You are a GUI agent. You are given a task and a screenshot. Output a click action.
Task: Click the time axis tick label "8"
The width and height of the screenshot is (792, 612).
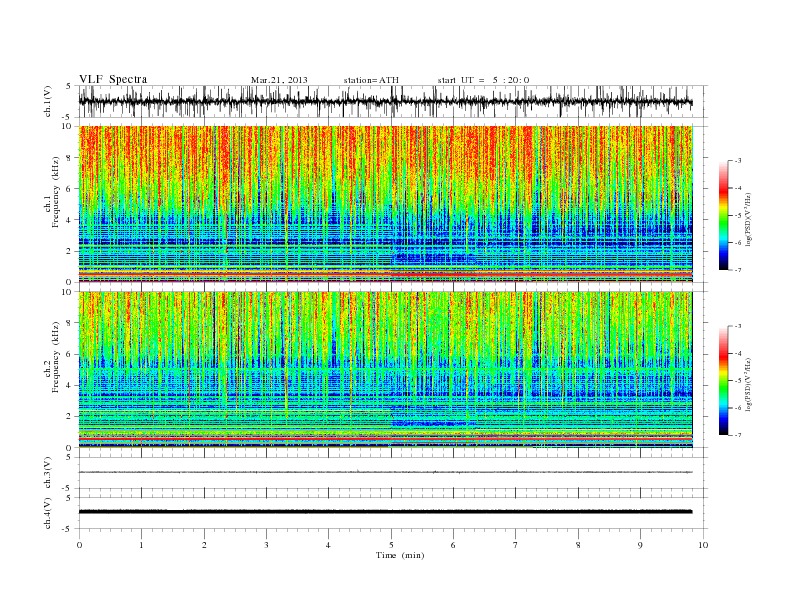[x=578, y=545]
